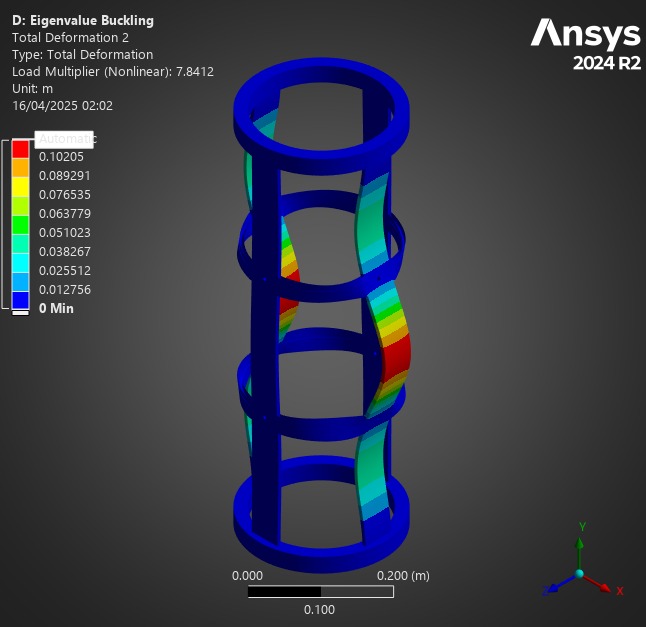
Task: Click the 0.10205 legend value
Action: [61, 156]
